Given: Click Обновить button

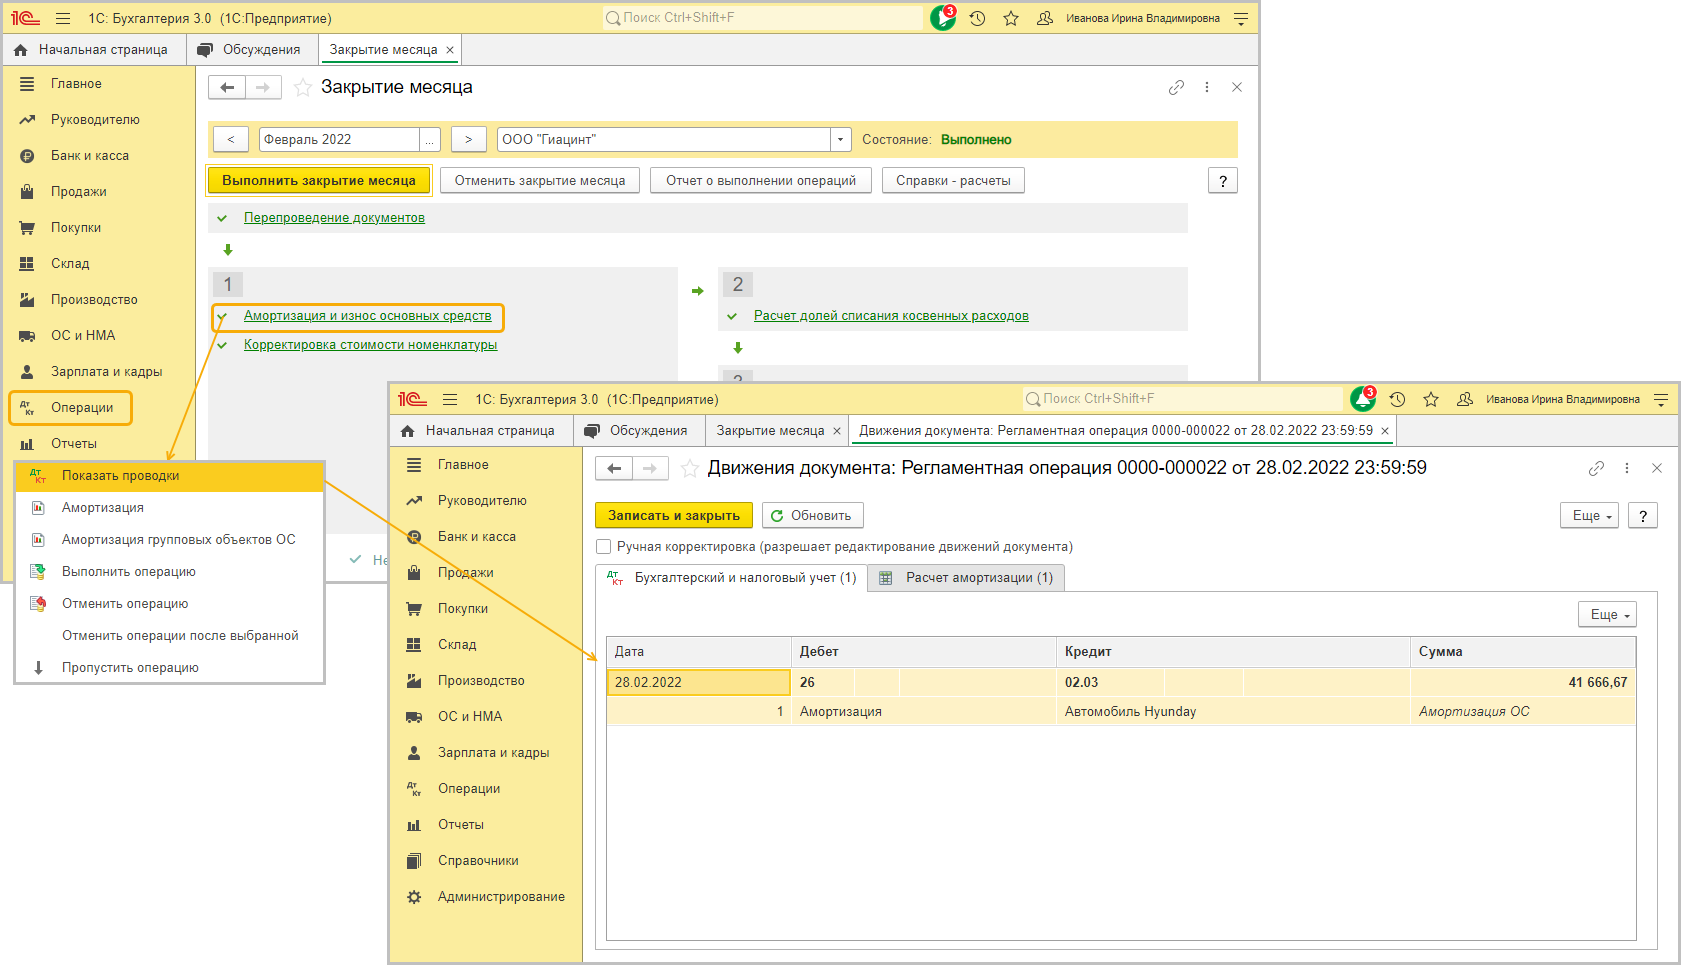Looking at the screenshot, I should (812, 516).
